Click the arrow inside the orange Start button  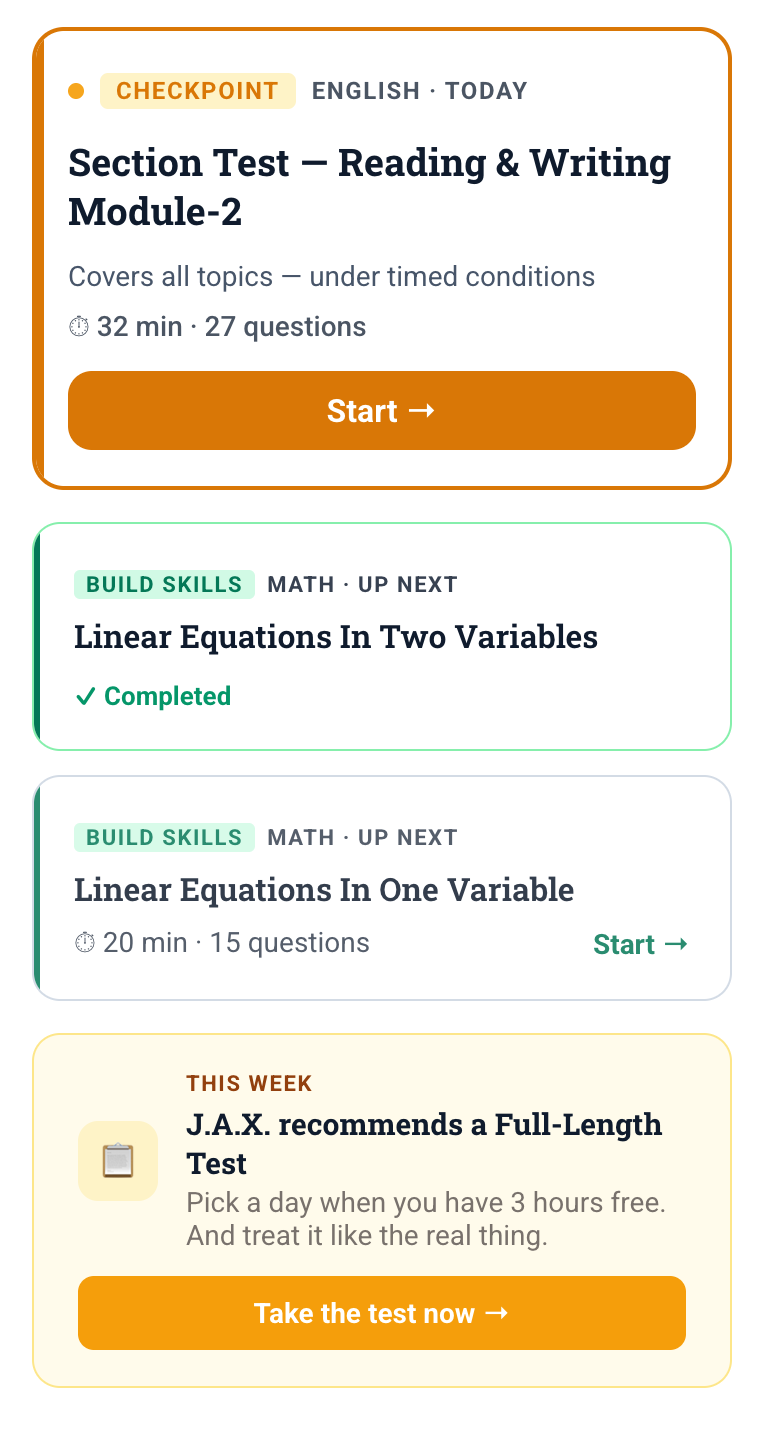tap(424, 410)
